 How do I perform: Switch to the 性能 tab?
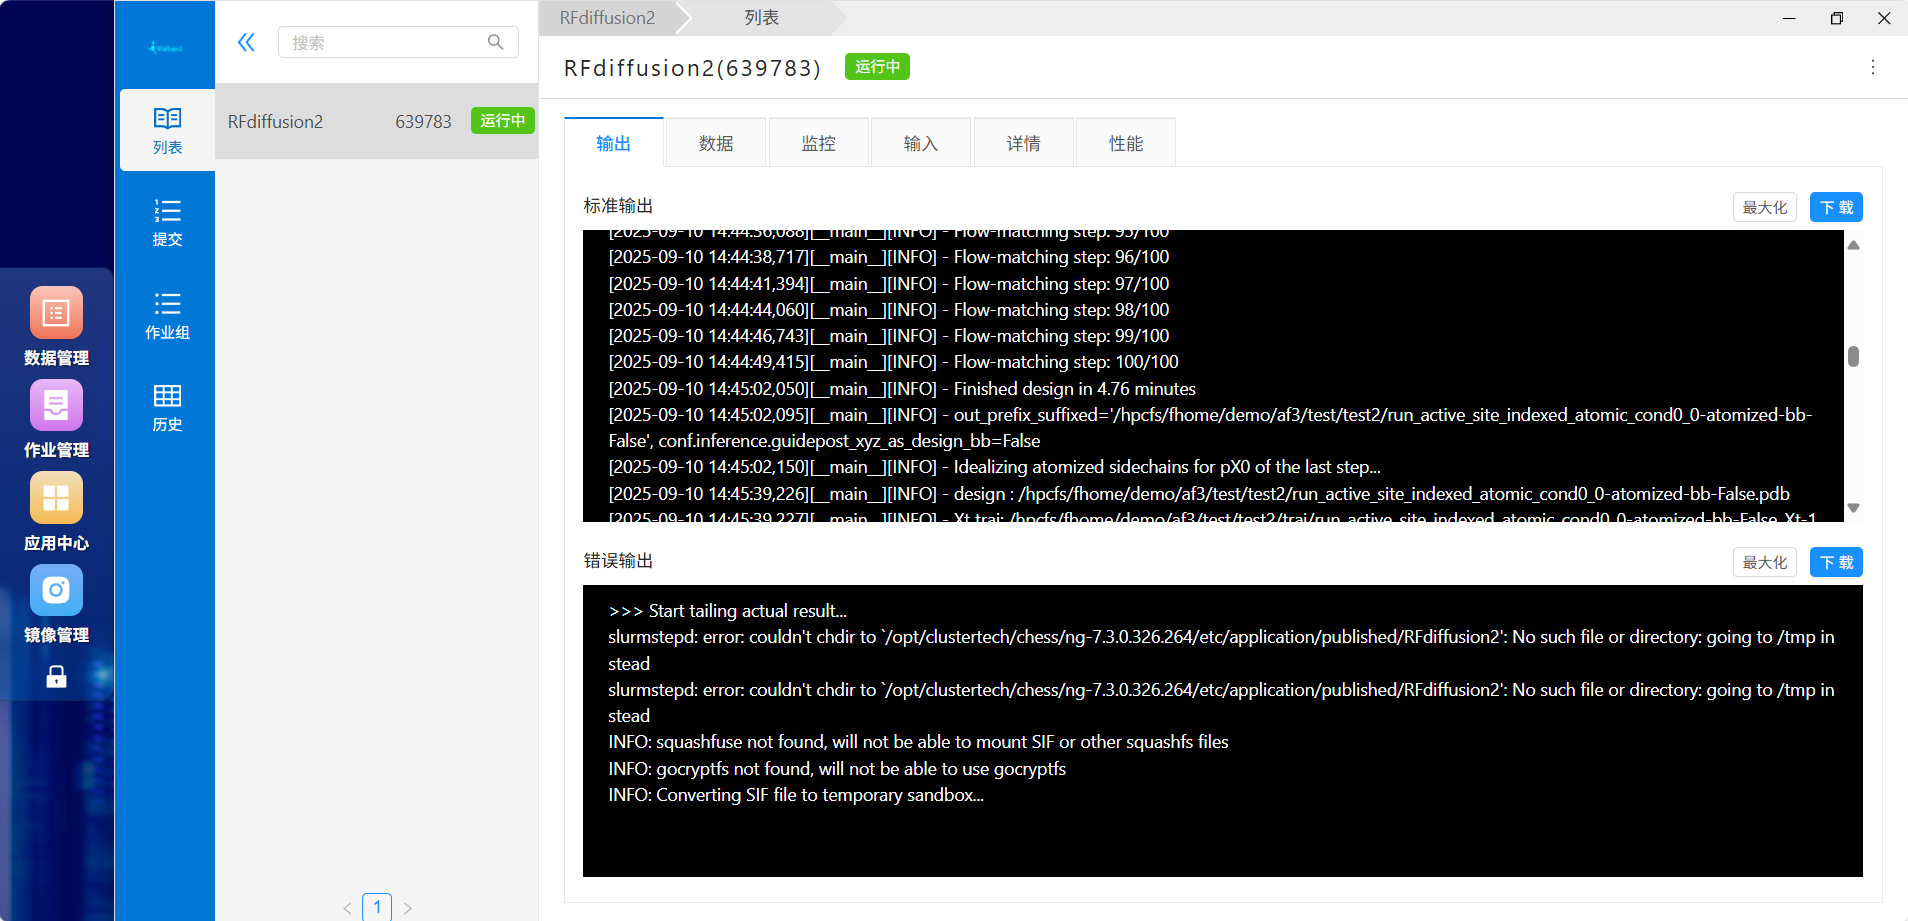point(1126,143)
